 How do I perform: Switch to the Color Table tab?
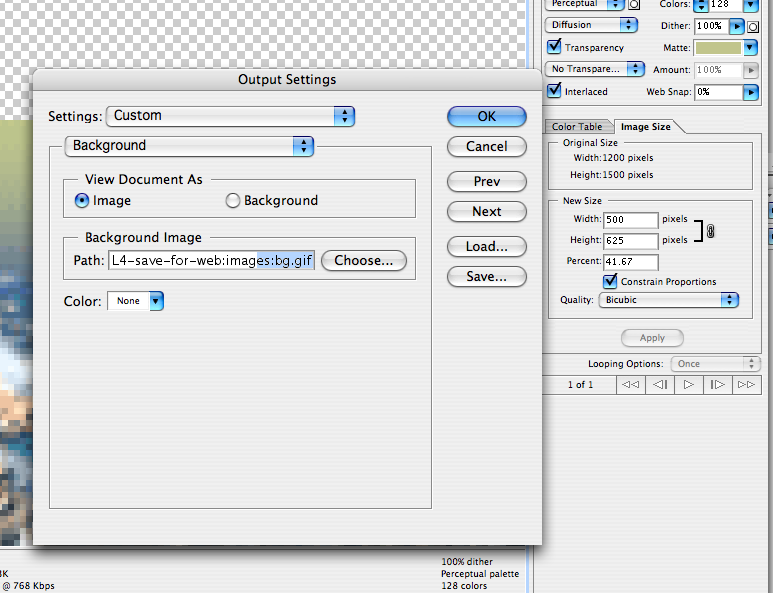tap(577, 127)
